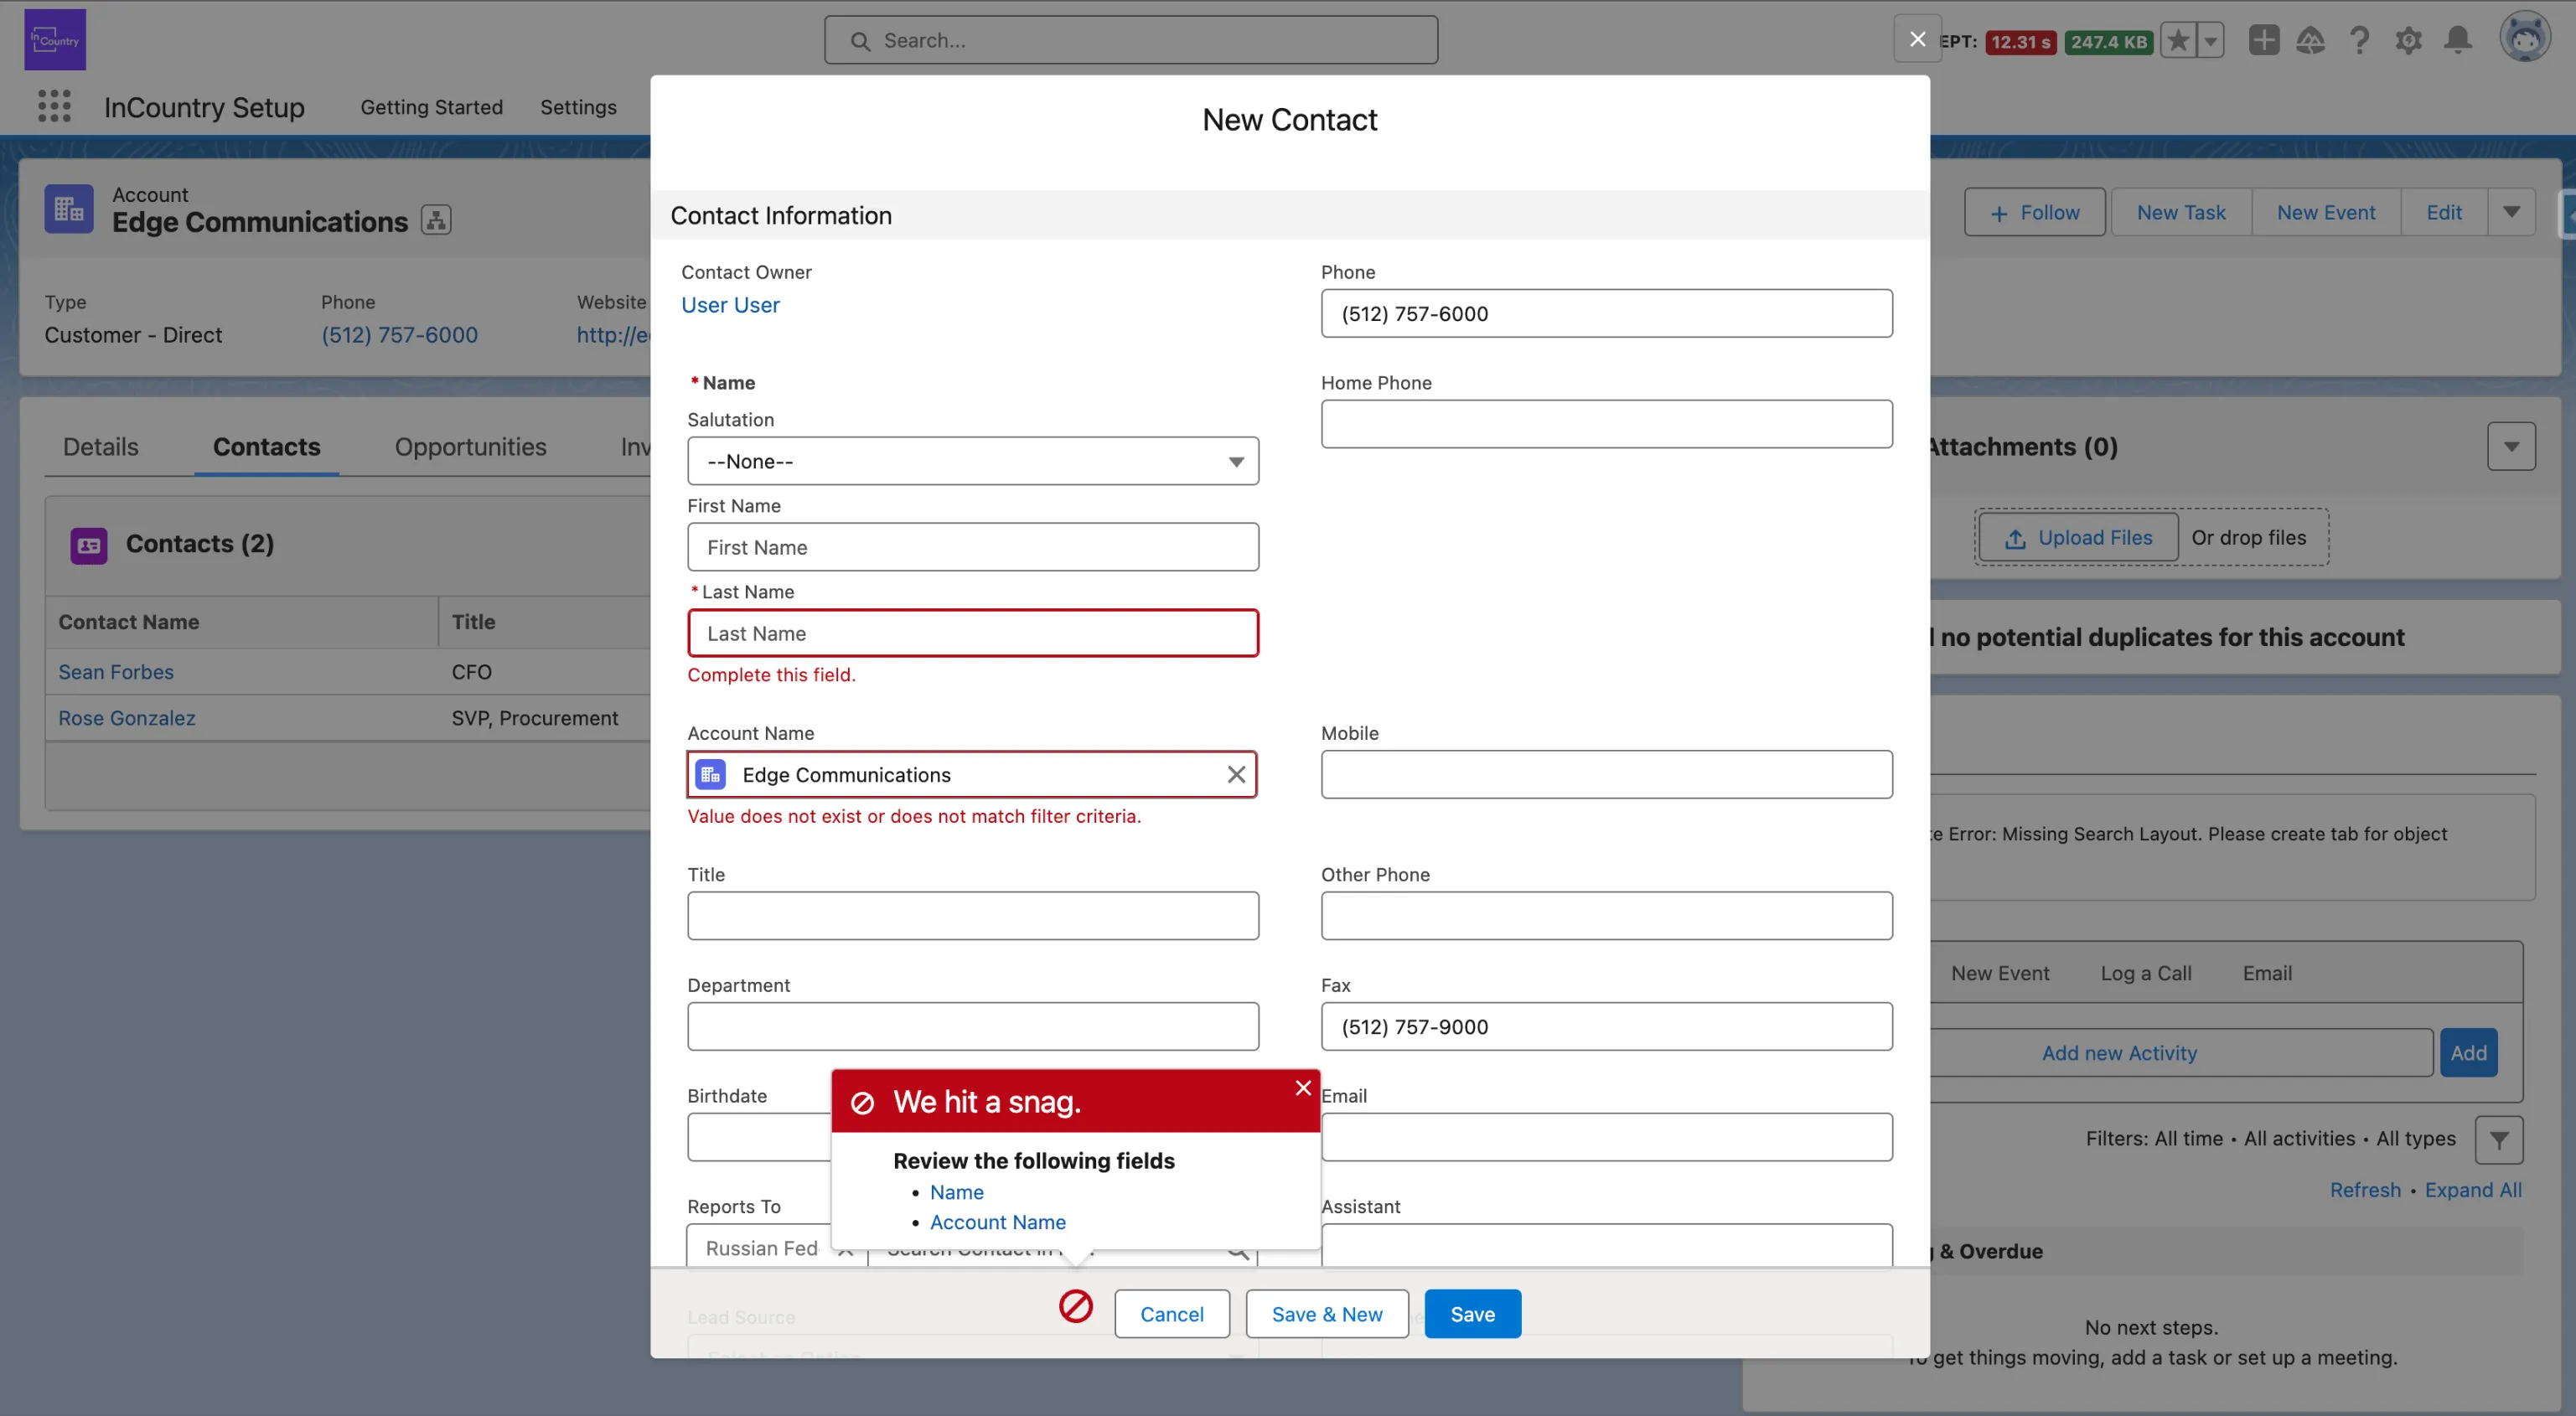Click the help question mark icon
This screenshot has width=2576, height=1416.
point(2359,40)
